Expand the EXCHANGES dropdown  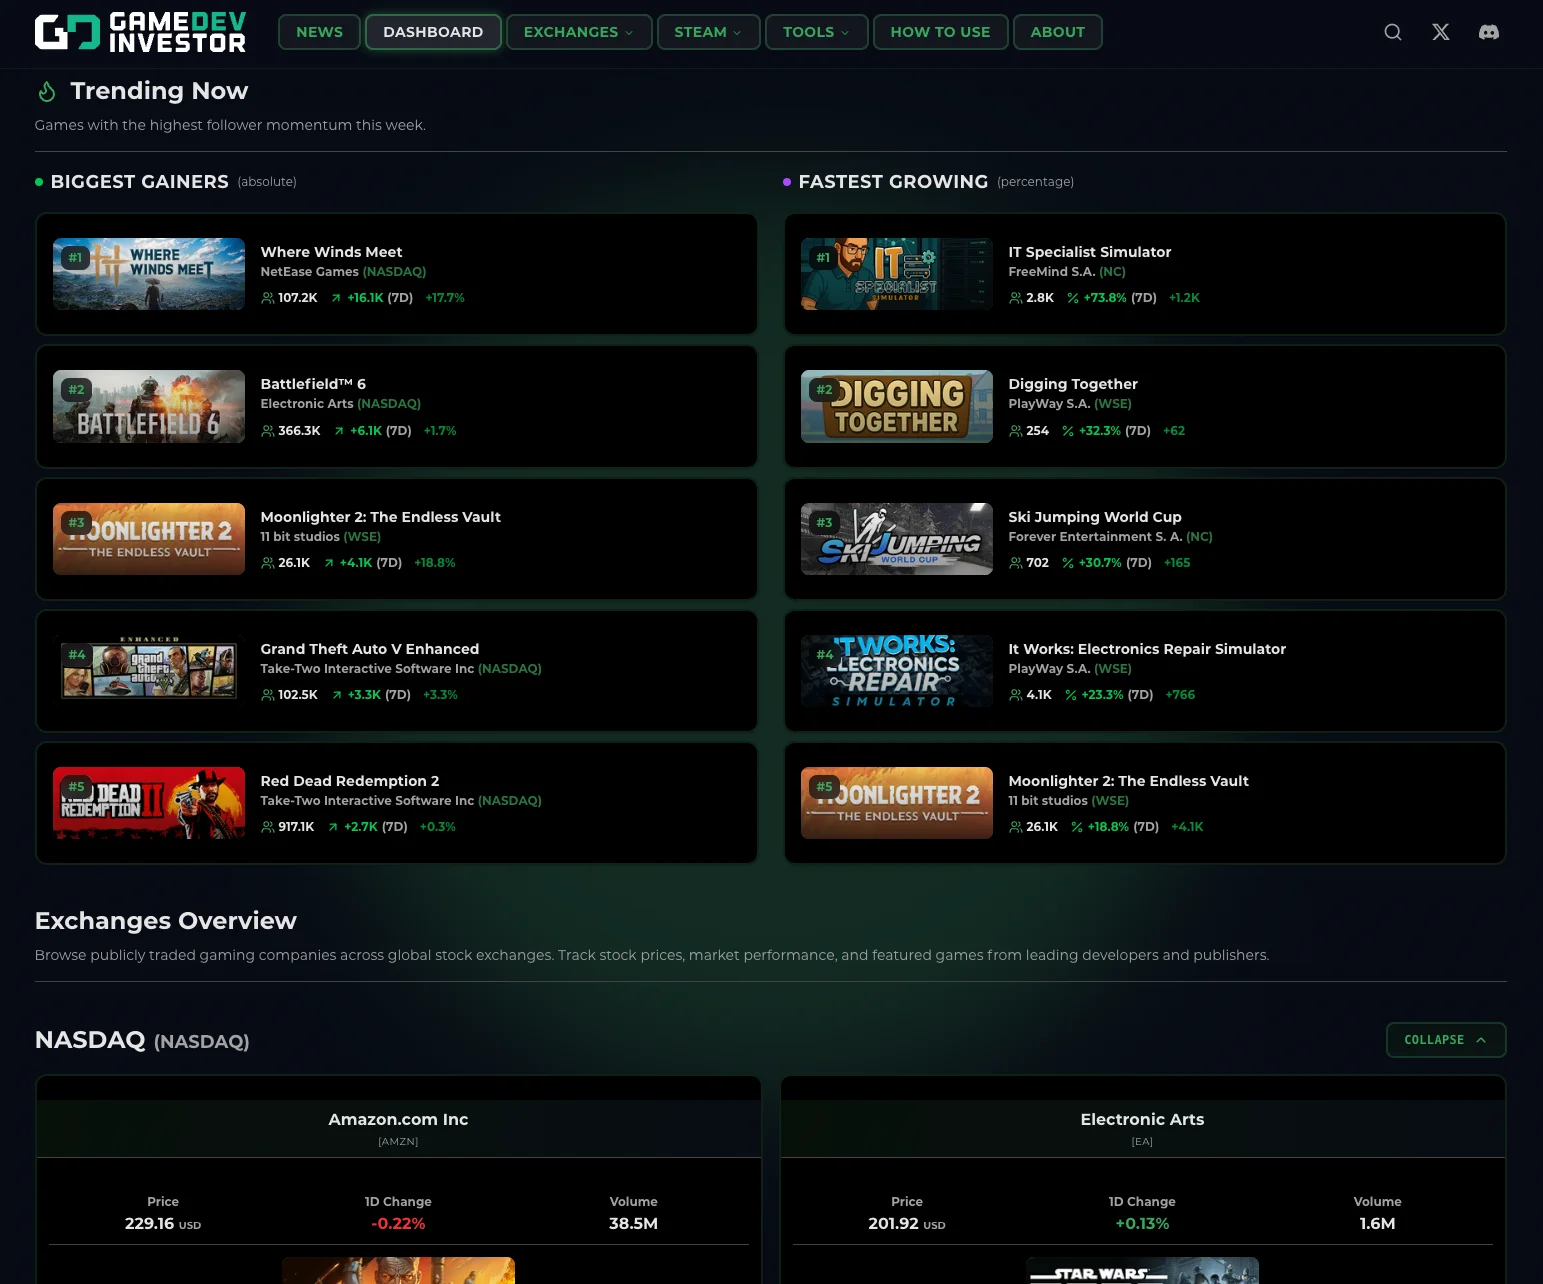(x=578, y=31)
